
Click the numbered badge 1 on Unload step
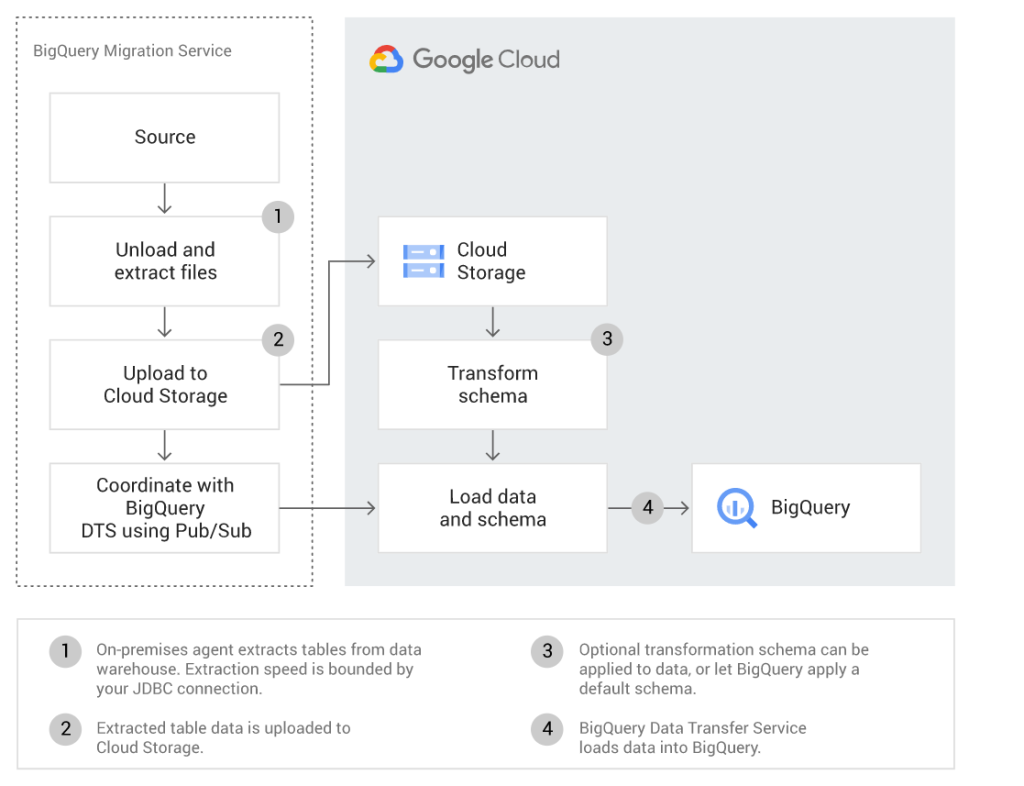278,217
